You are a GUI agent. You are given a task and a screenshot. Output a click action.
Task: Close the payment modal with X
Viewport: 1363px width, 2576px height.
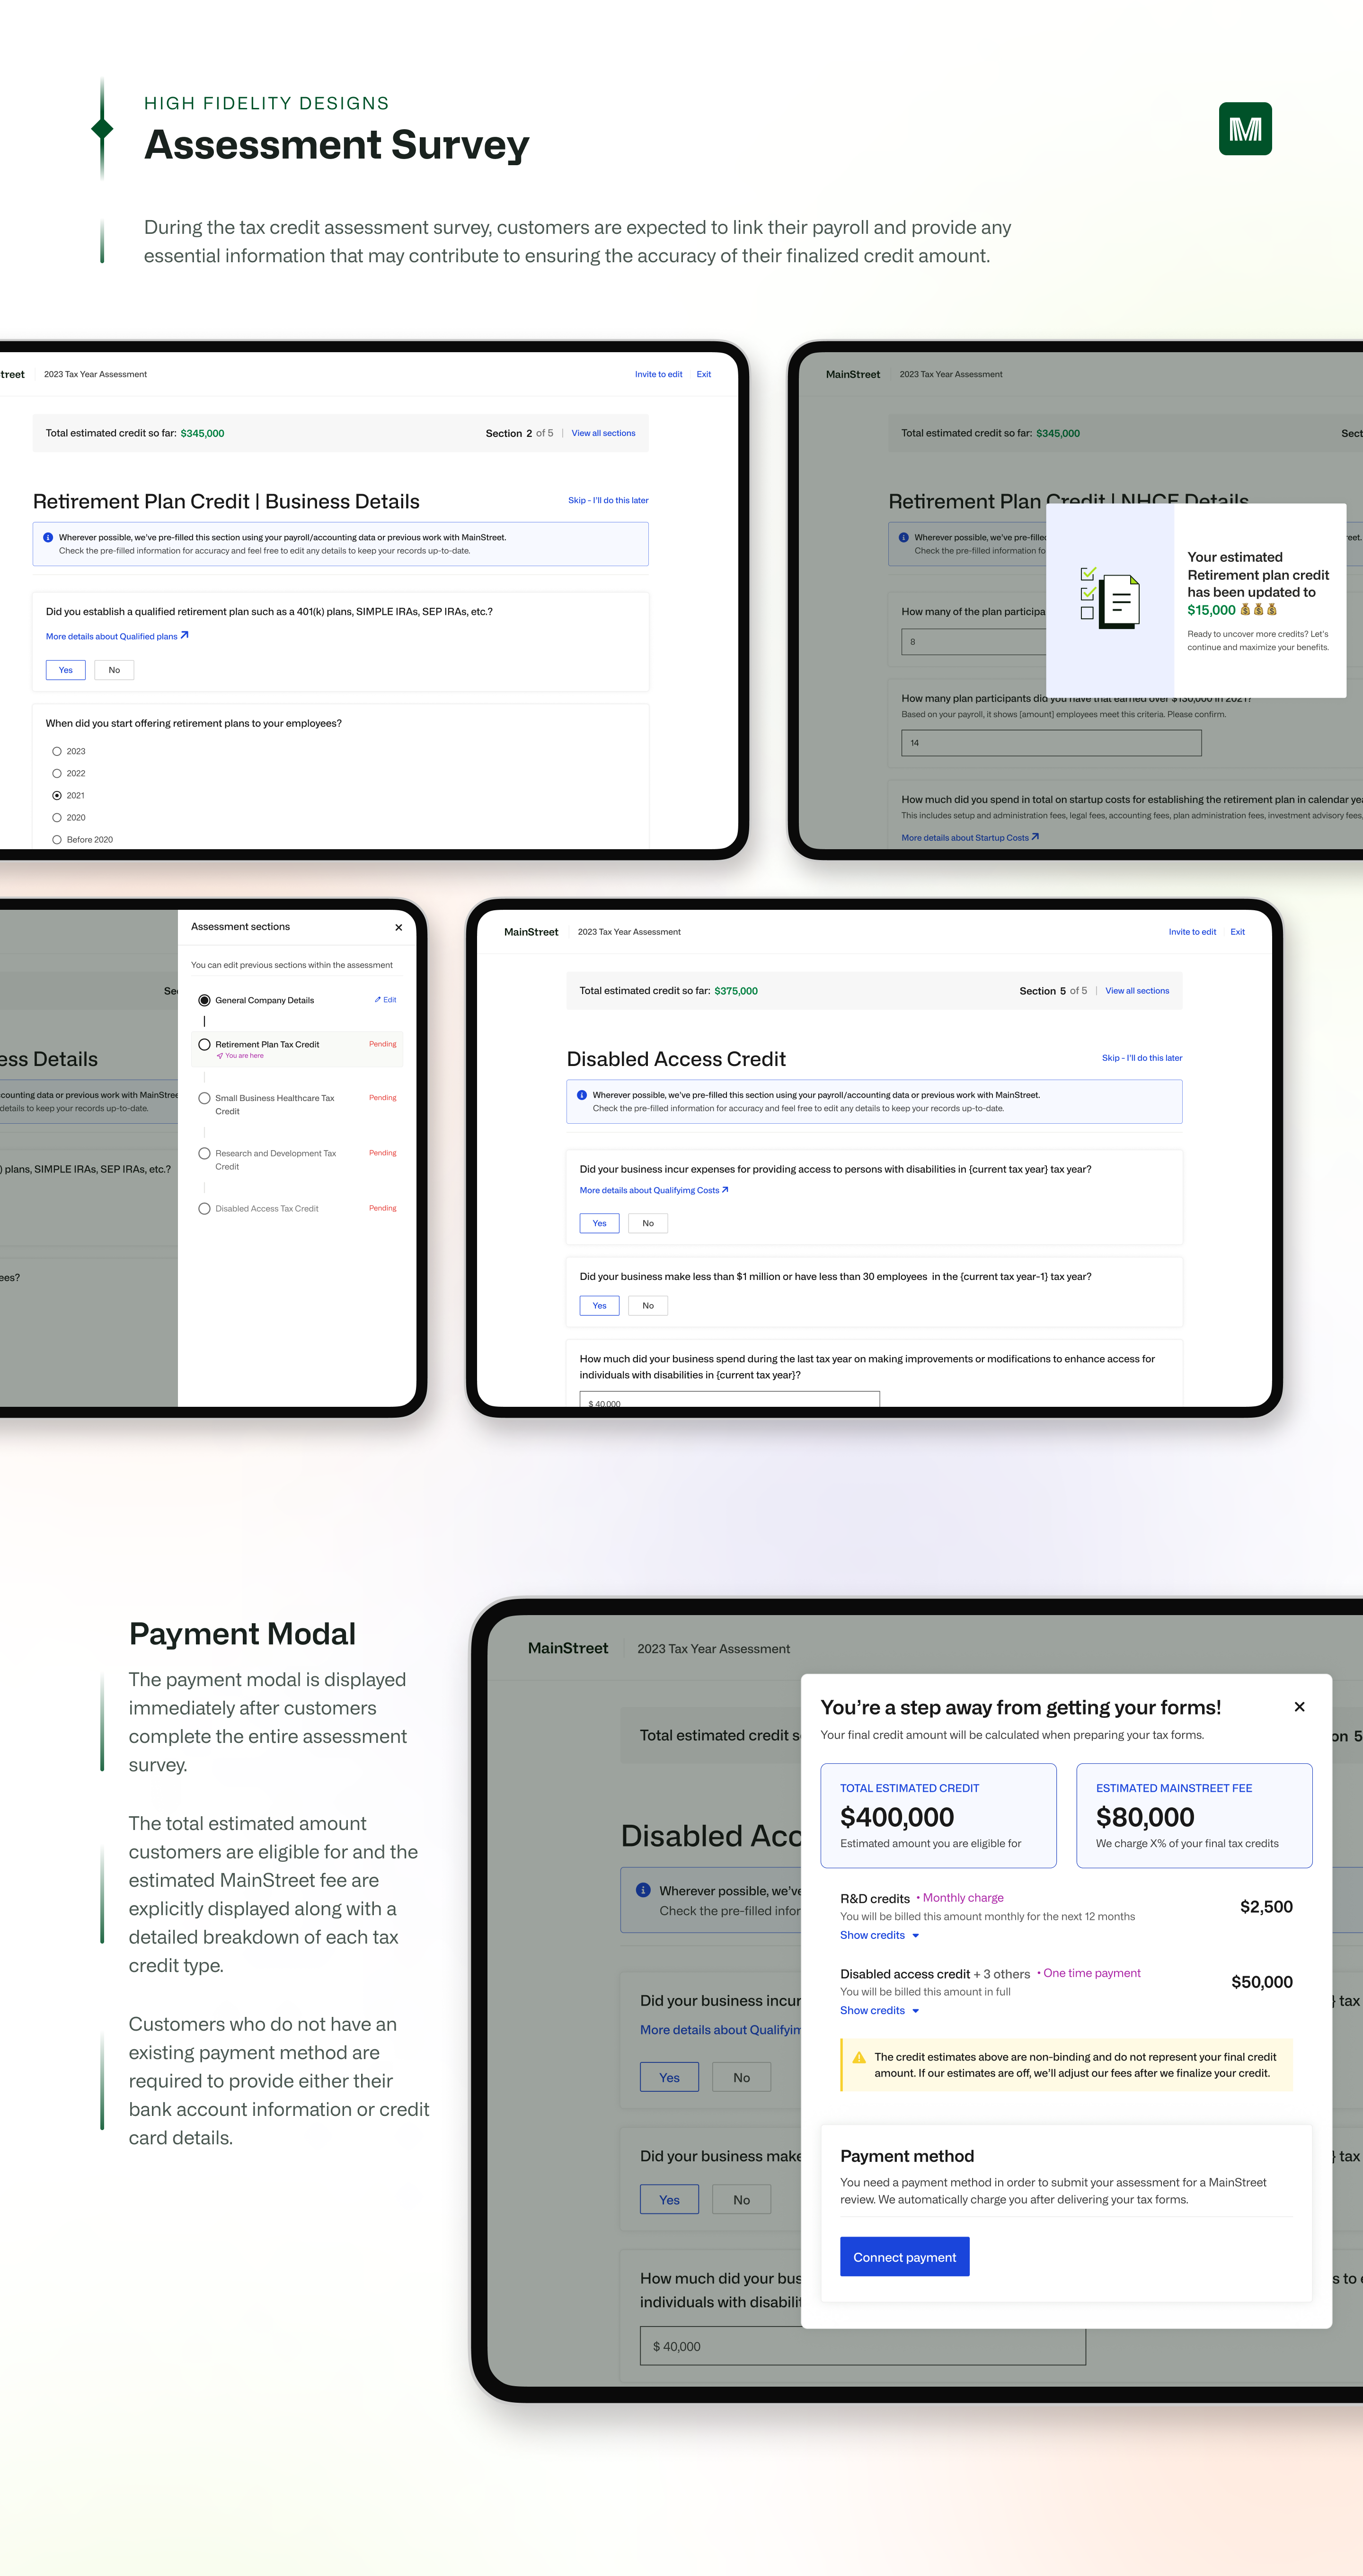(x=1299, y=1706)
